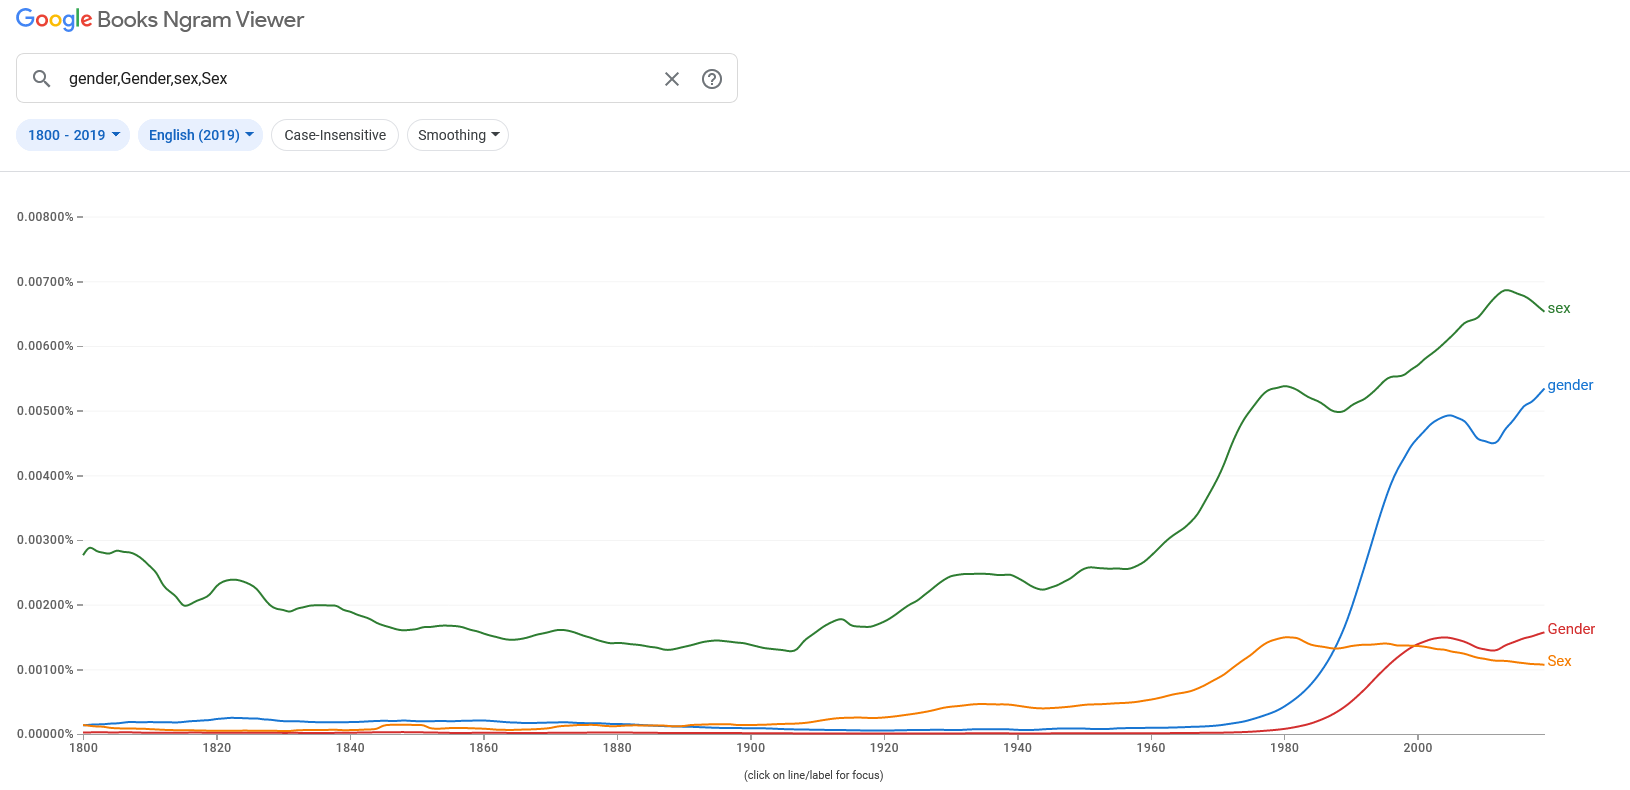This screenshot has height=790, width=1630.
Task: Clear the search query with X icon
Action: click(x=672, y=79)
